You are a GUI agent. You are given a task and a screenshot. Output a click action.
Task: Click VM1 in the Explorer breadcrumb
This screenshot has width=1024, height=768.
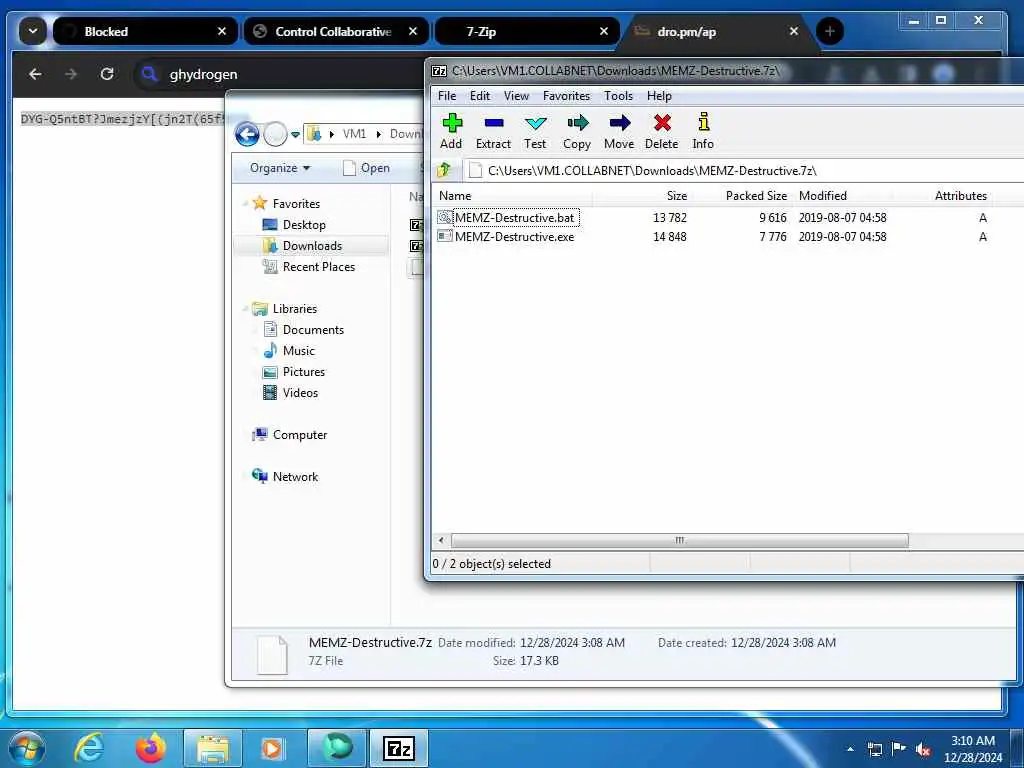(x=354, y=134)
